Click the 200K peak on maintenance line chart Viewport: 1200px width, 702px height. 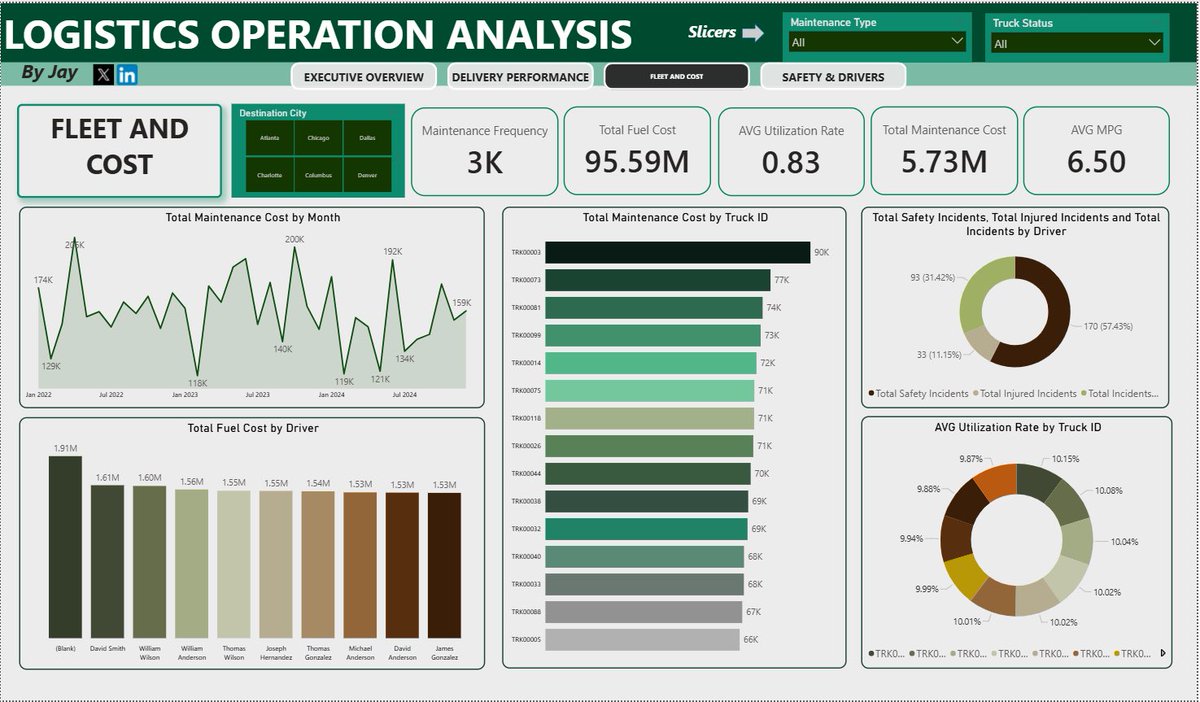click(295, 248)
